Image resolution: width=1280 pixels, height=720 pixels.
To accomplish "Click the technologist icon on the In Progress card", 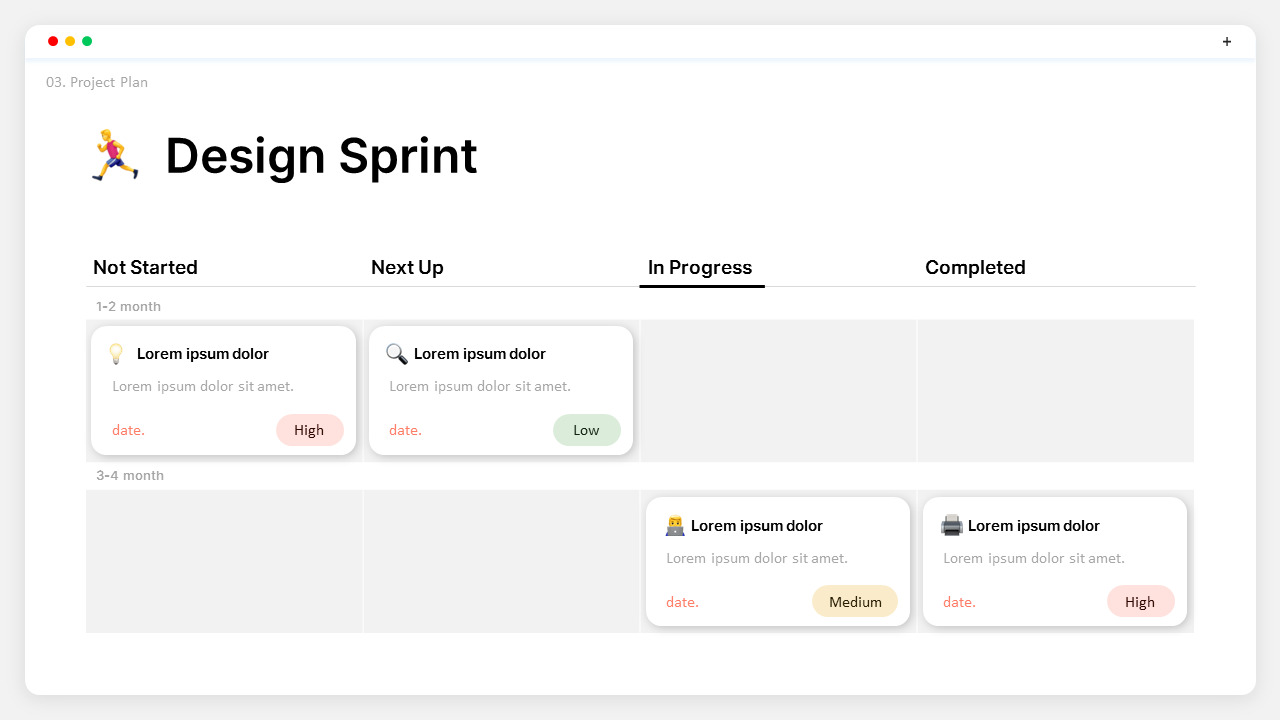I will (x=675, y=525).
